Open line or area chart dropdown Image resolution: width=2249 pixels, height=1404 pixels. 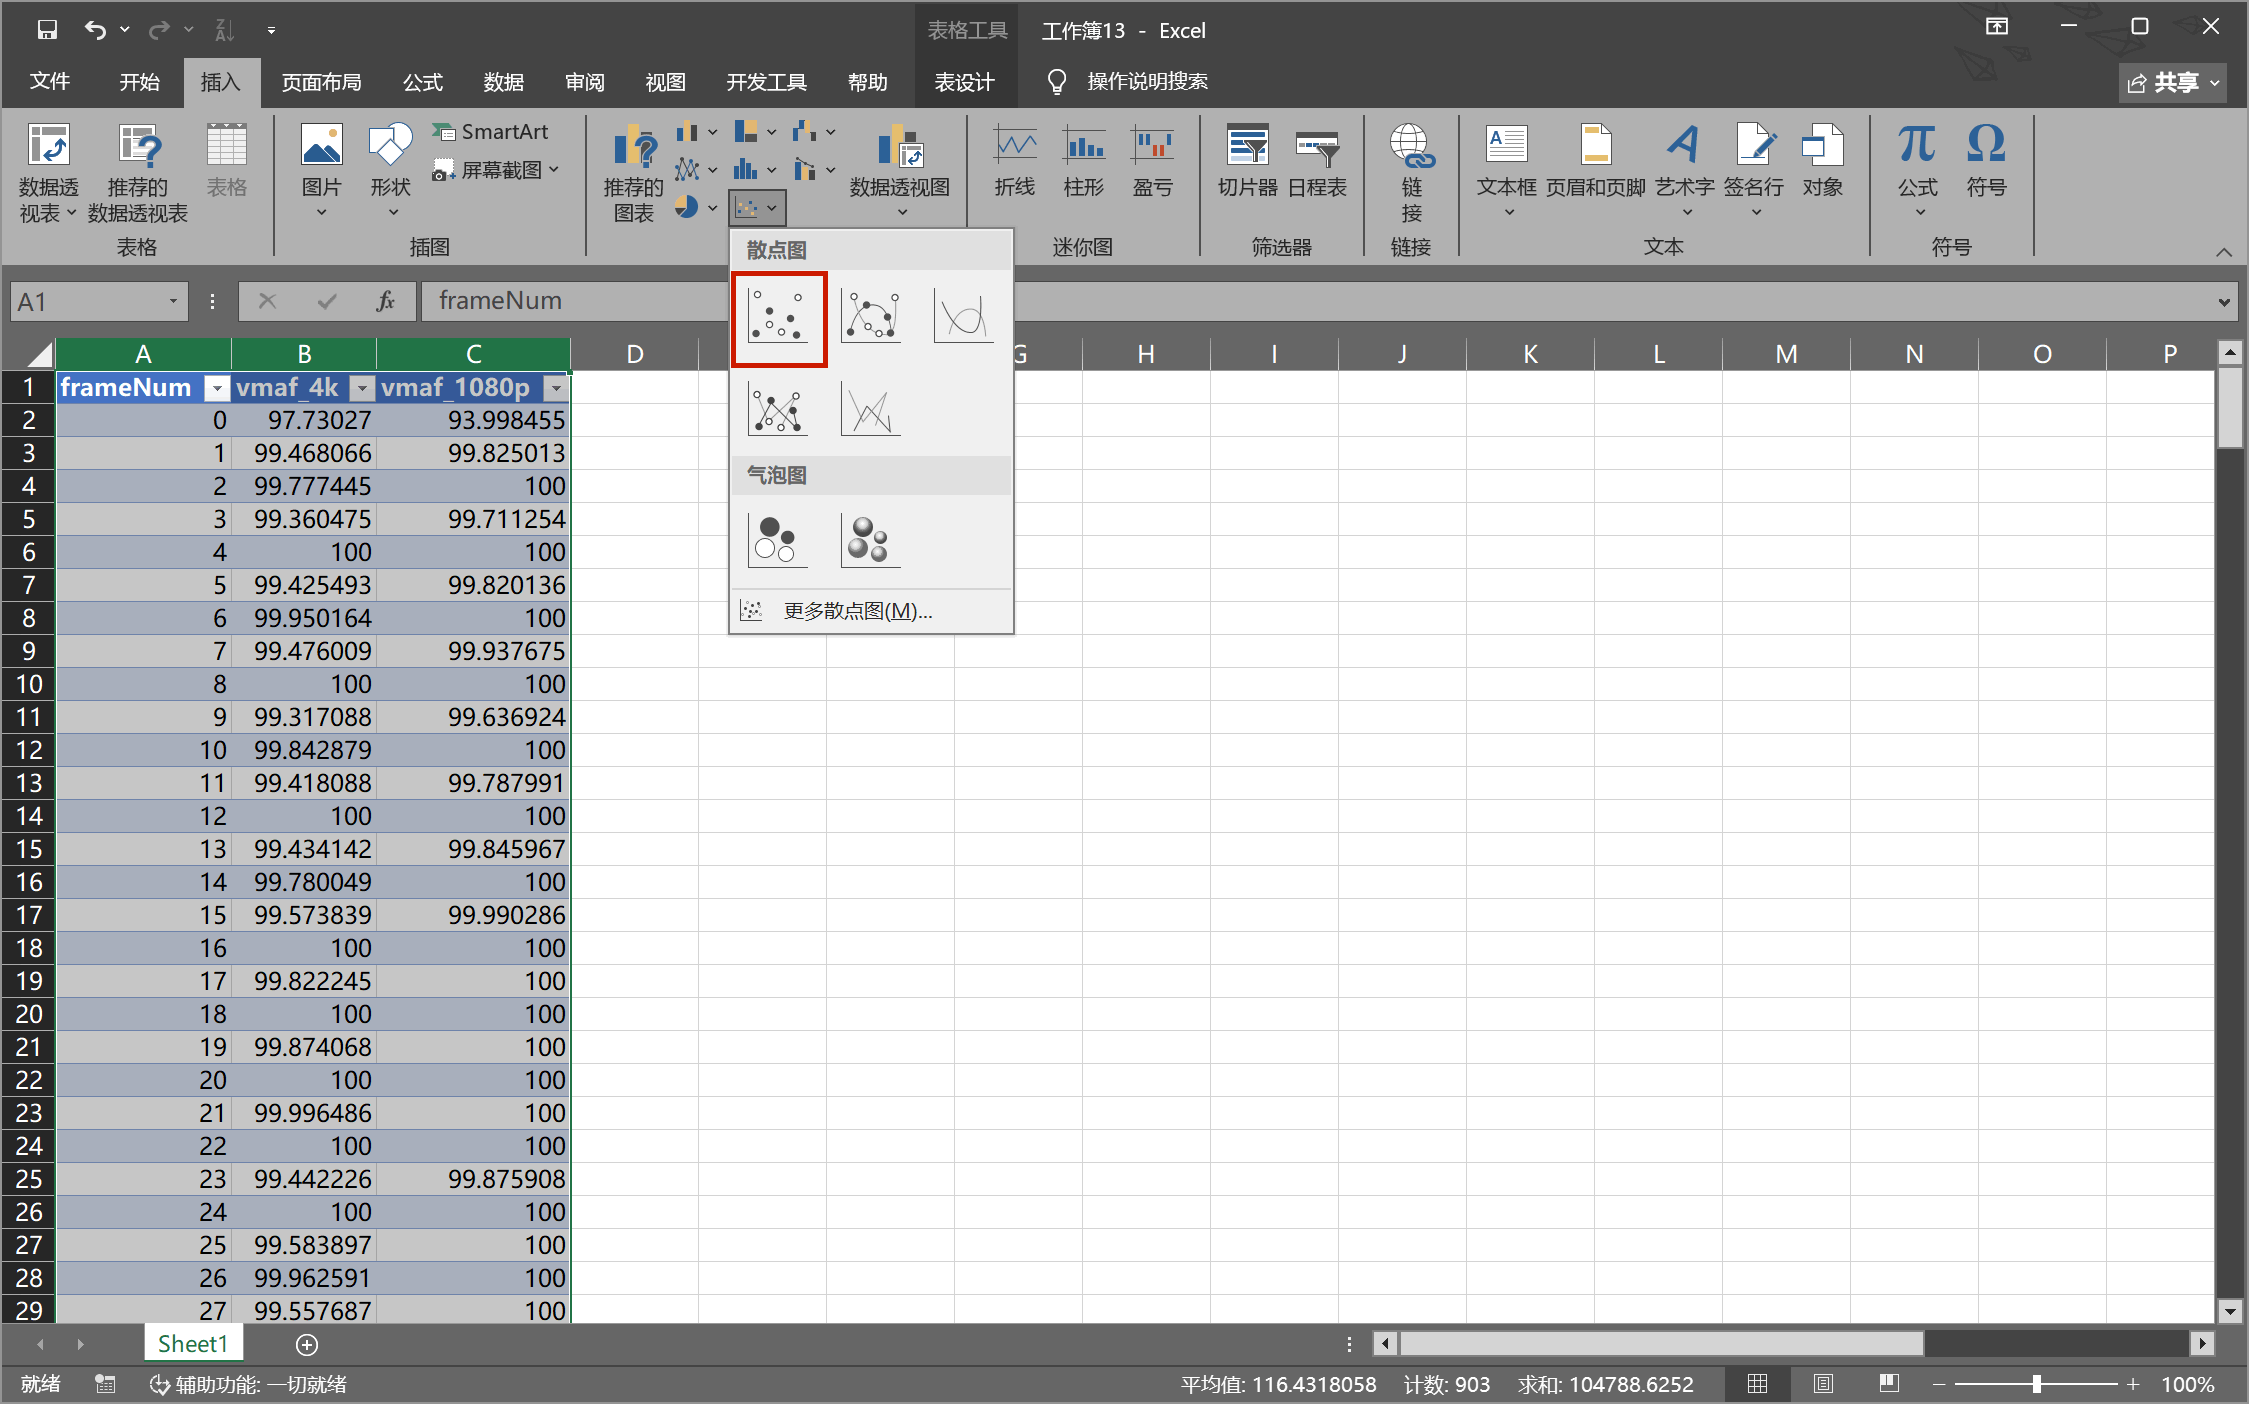point(697,170)
